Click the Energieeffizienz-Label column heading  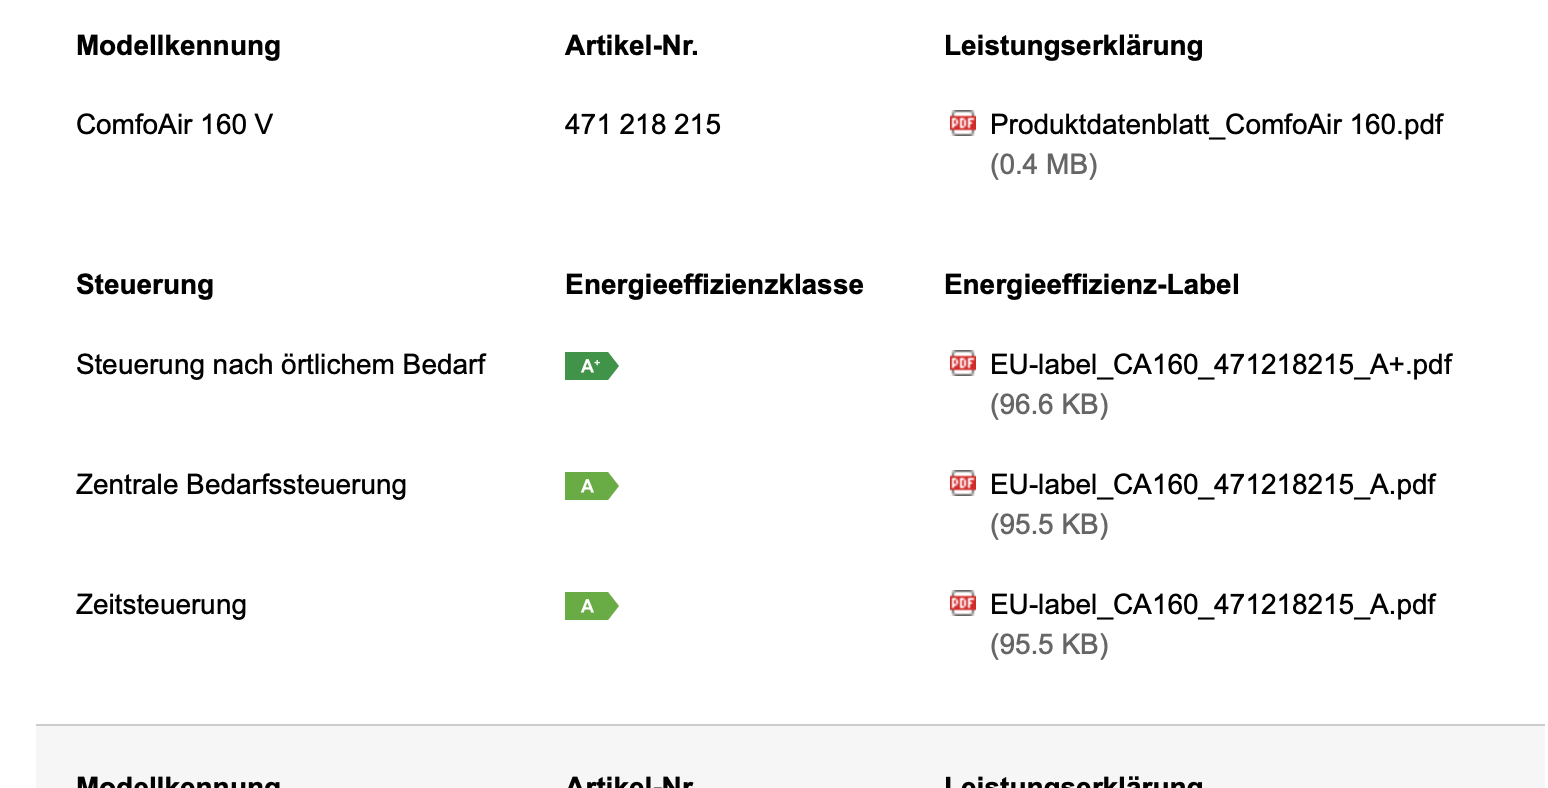coord(1091,285)
